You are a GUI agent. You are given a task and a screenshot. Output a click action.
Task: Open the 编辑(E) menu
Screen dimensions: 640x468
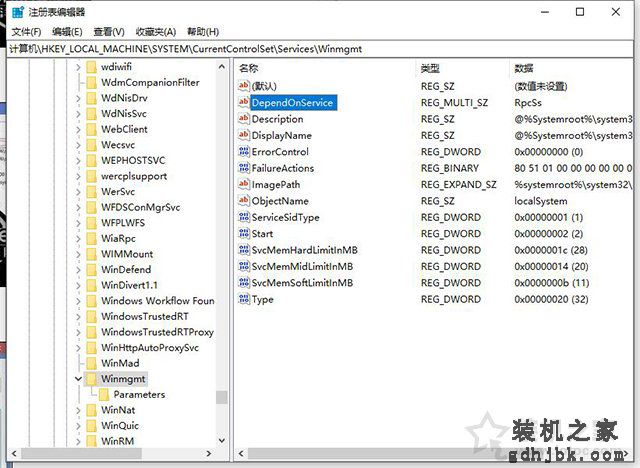[67, 32]
